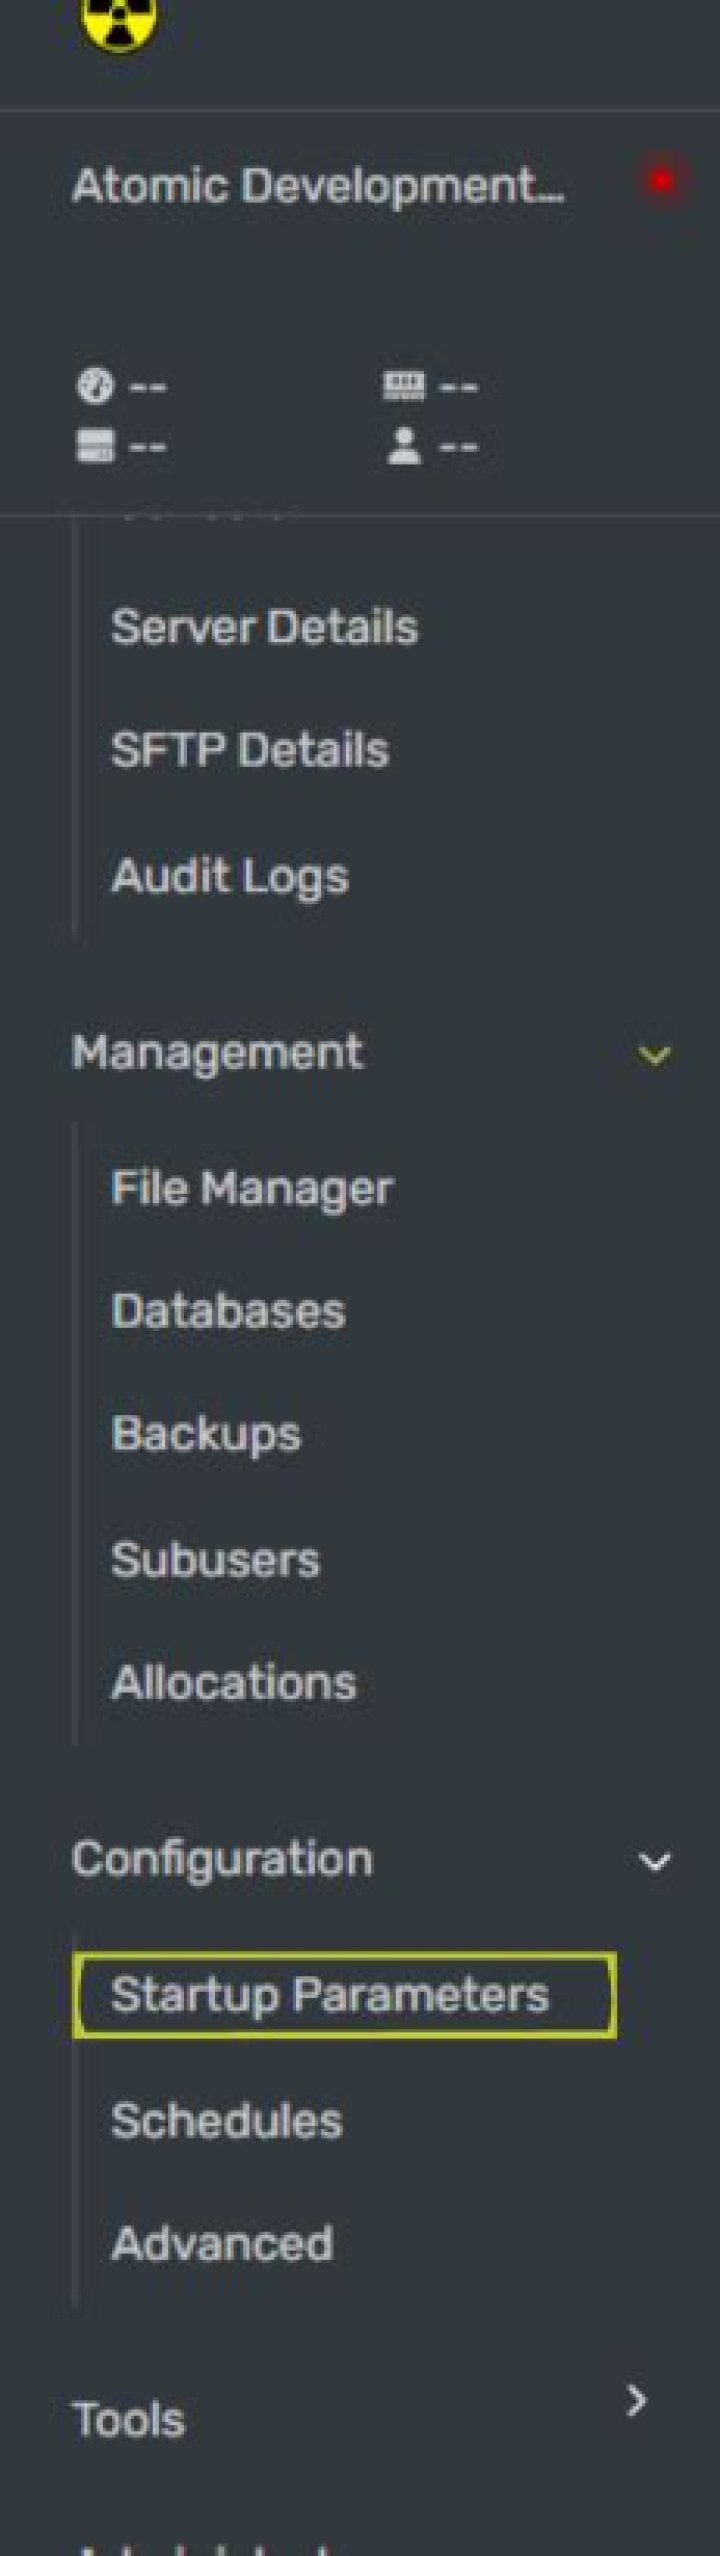Collapse the Management section chevron
This screenshot has height=2556, width=720.
click(654, 1055)
